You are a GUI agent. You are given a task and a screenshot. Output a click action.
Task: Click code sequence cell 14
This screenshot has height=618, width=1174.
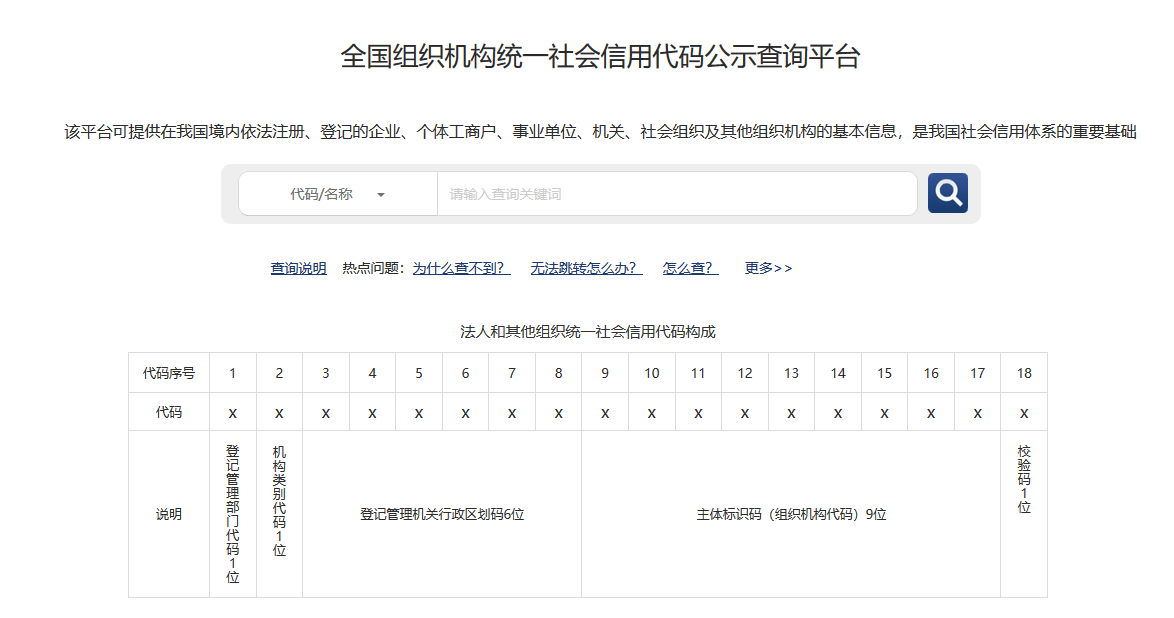[x=838, y=373]
